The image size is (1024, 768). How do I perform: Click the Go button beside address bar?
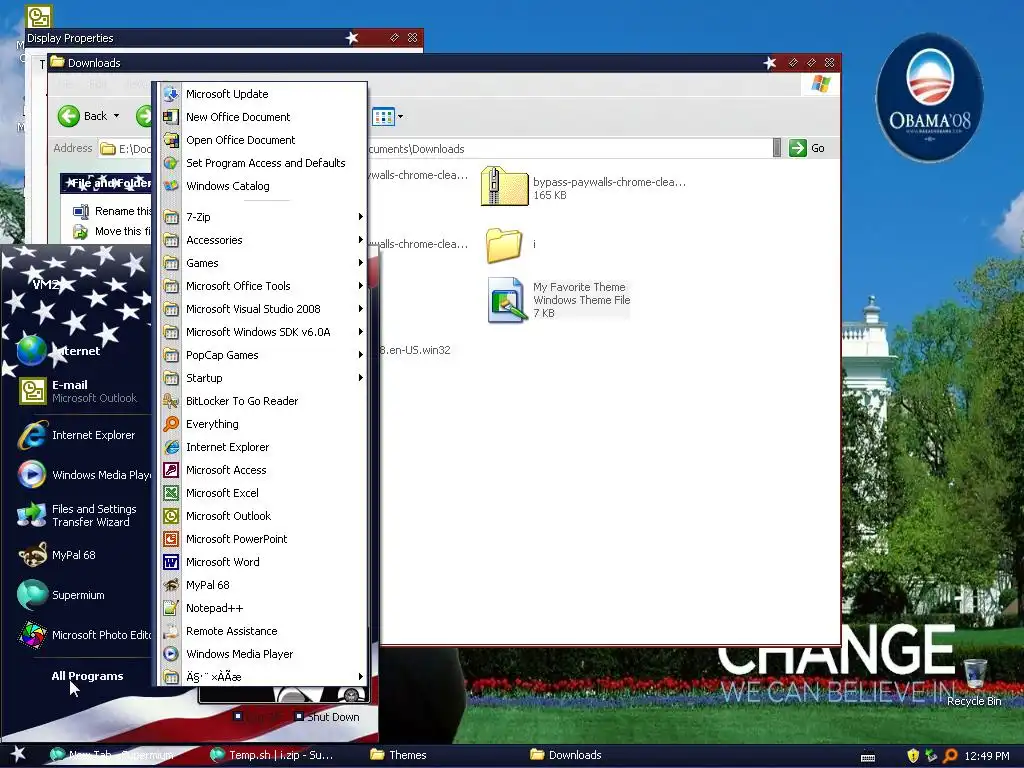click(x=807, y=148)
